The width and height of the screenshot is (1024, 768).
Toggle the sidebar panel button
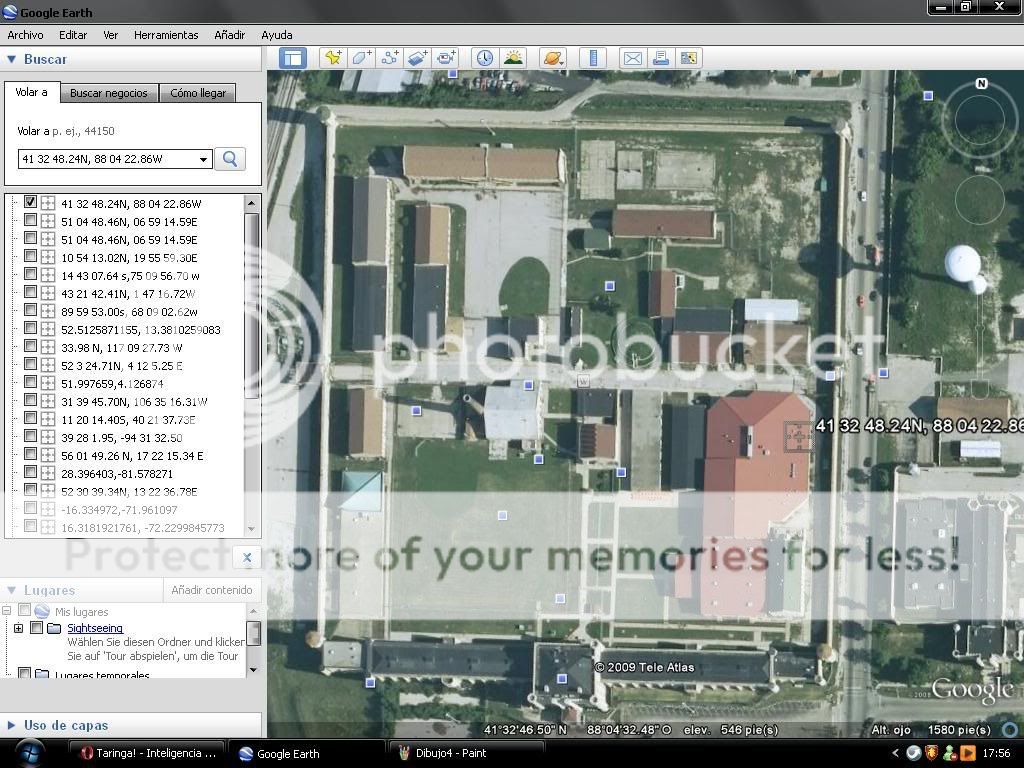[x=293, y=58]
